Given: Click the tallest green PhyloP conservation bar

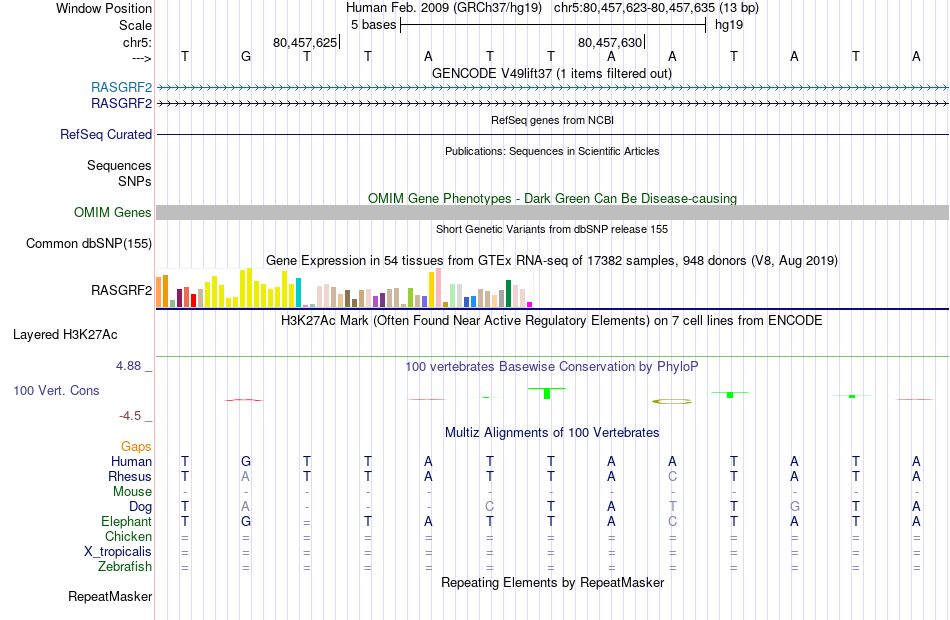Looking at the screenshot, I should coord(547,393).
